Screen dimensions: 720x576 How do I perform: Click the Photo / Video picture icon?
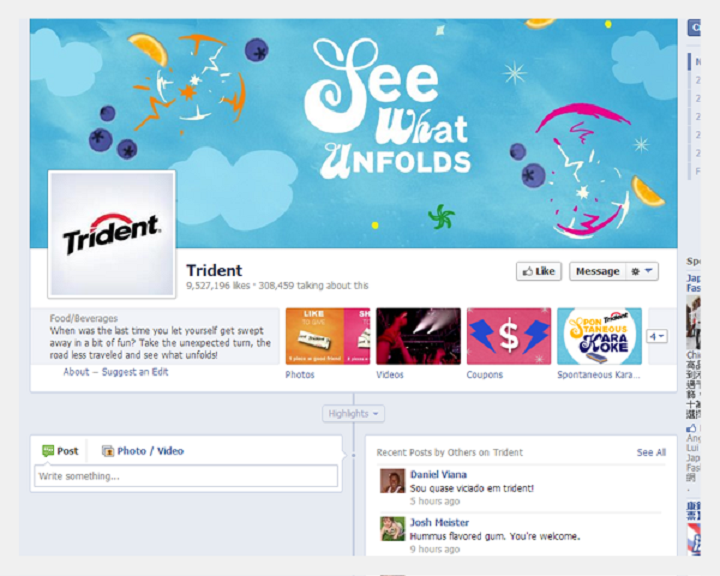107,451
